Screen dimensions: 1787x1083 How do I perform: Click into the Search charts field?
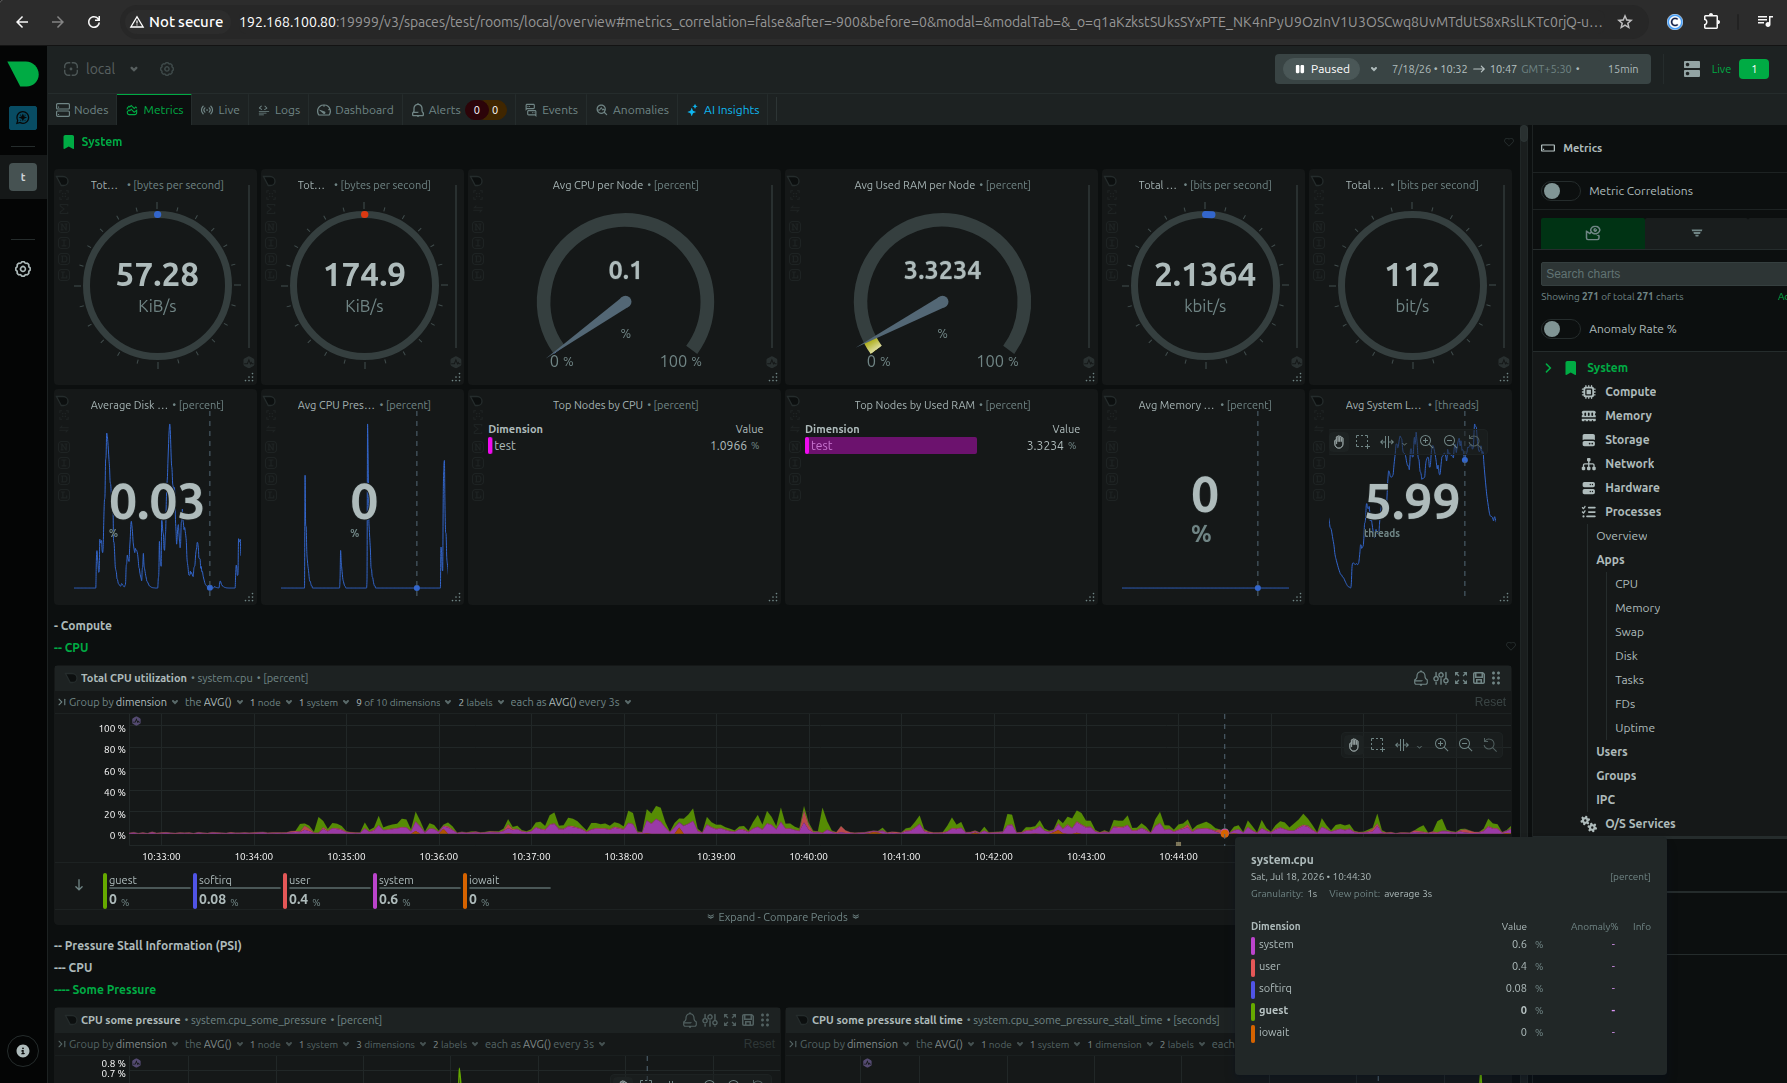1663,274
